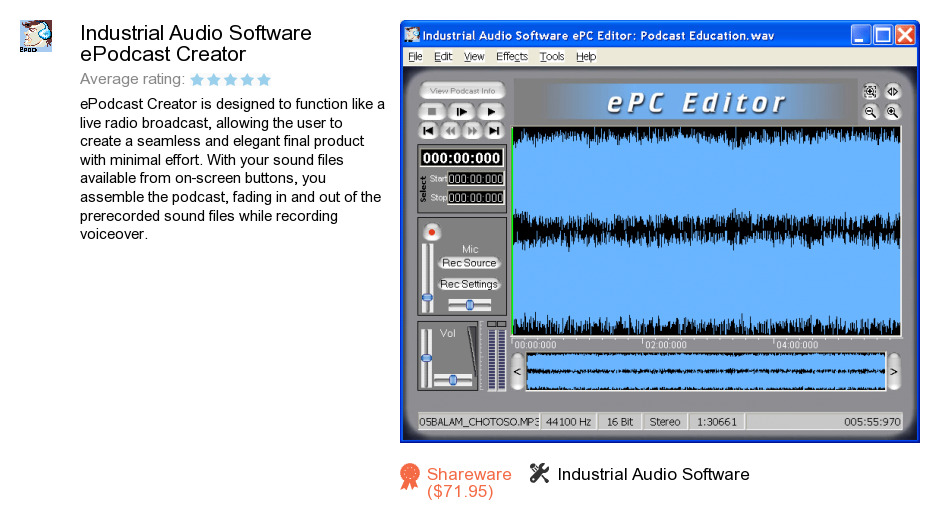Image resolution: width=940 pixels, height=527 pixels.
Task: Click the overview waveform navigator strip
Action: 706,372
